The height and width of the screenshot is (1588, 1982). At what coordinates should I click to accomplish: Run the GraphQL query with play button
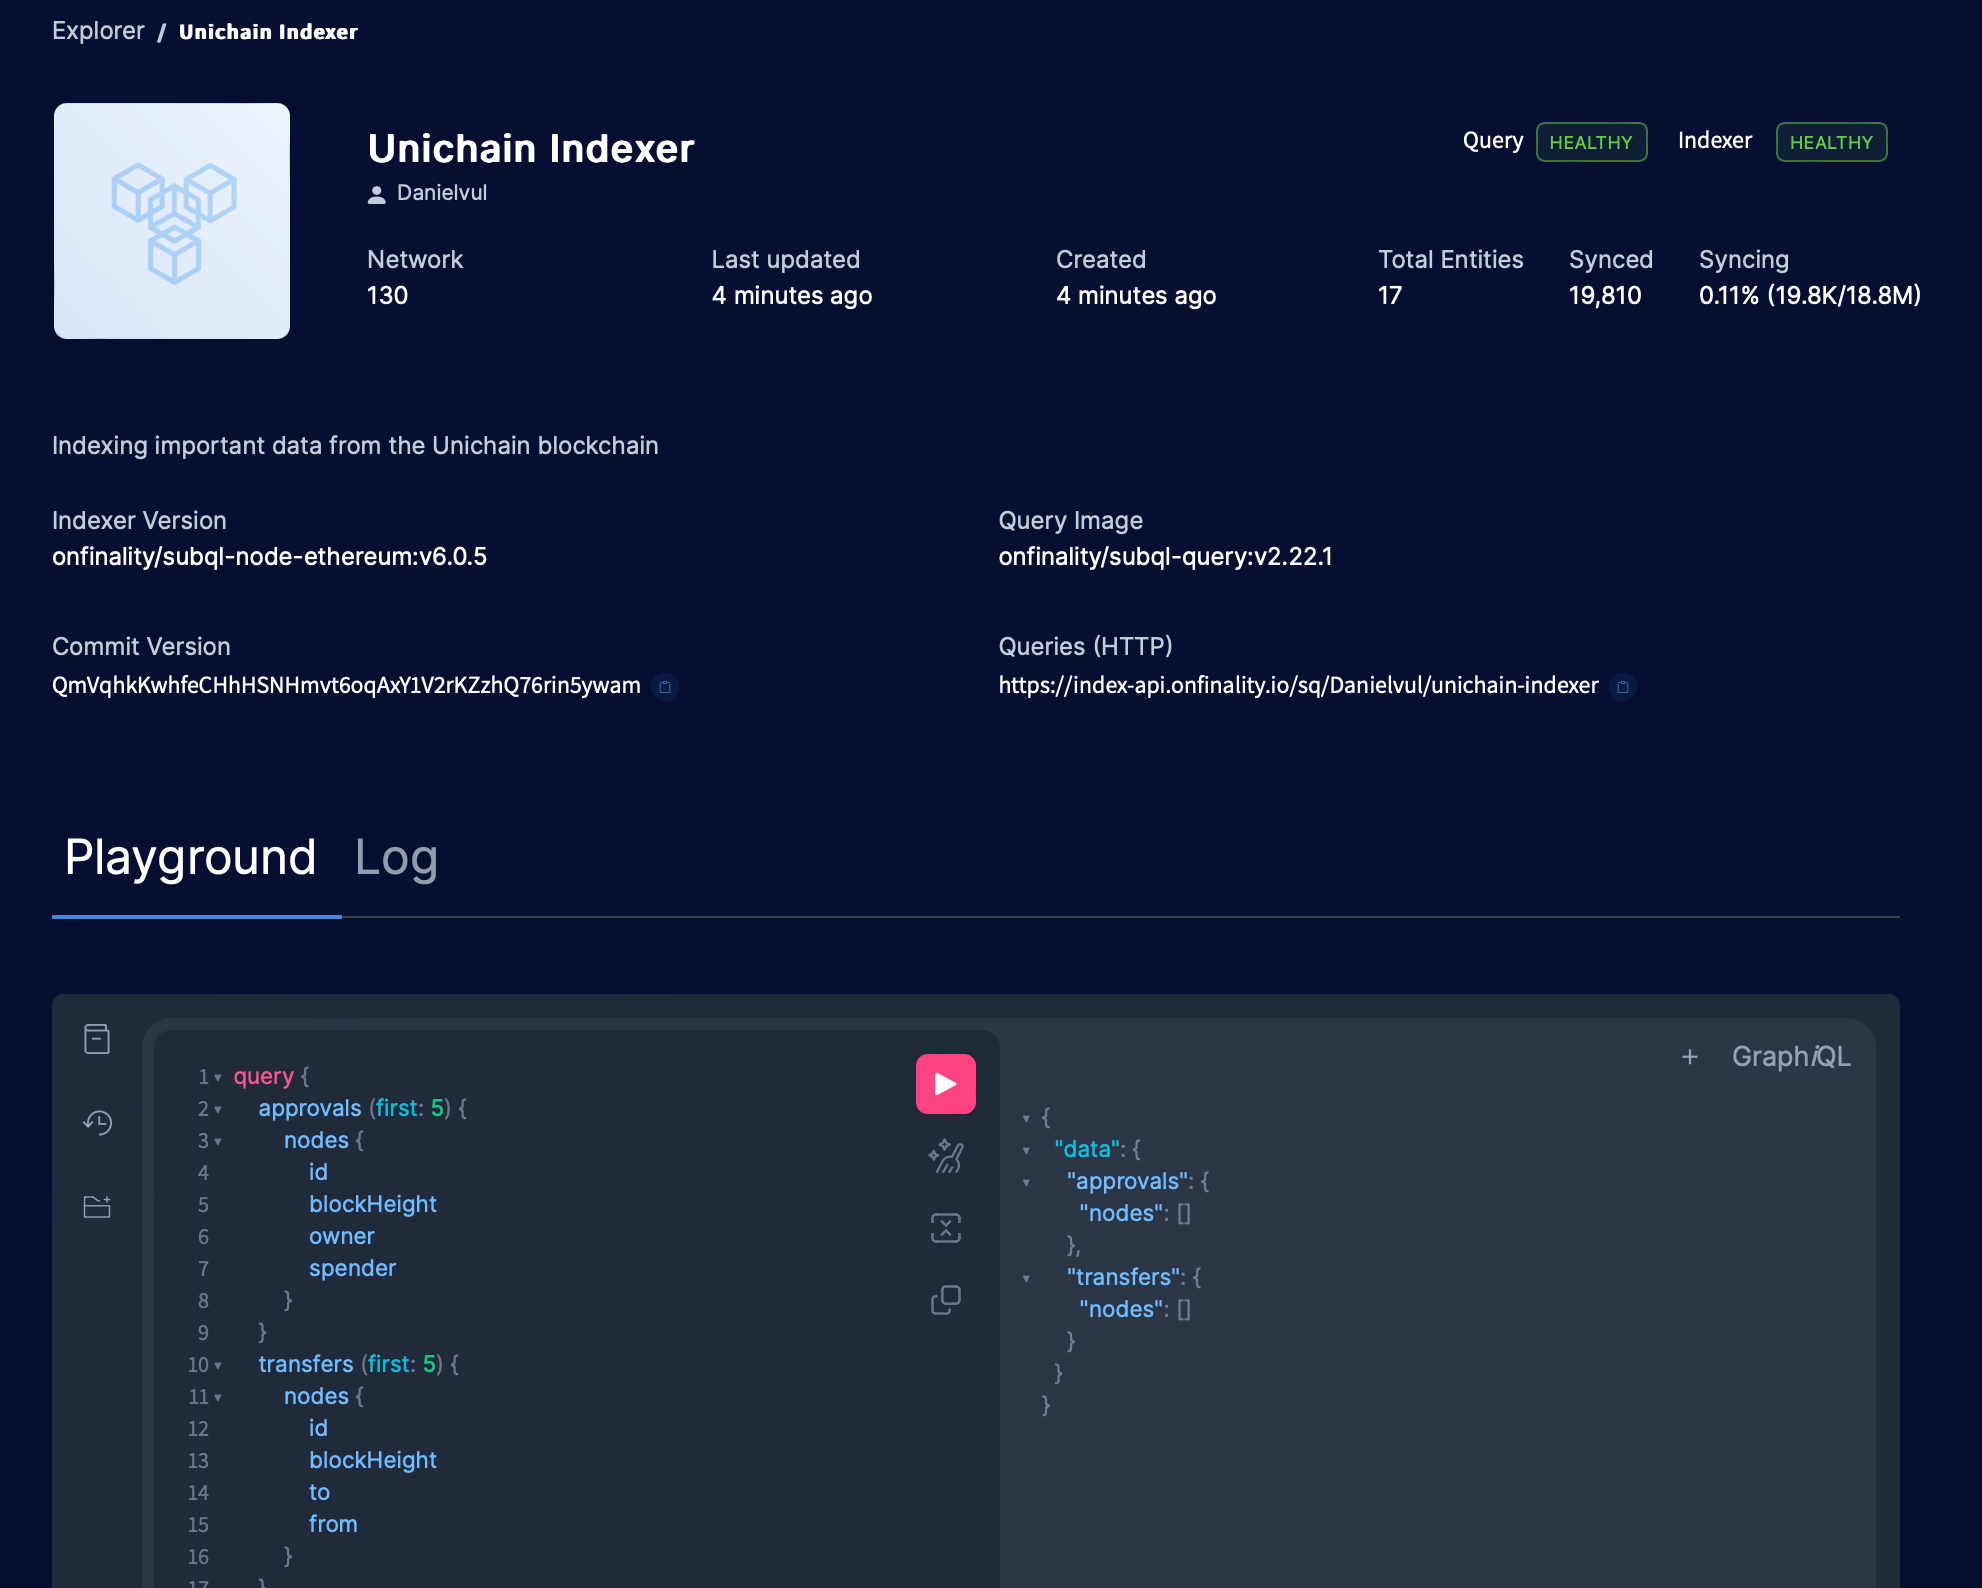(945, 1084)
